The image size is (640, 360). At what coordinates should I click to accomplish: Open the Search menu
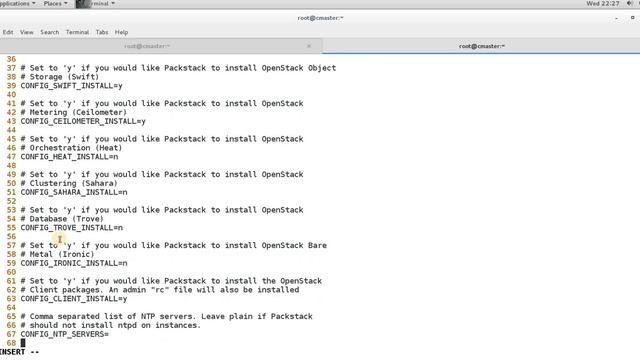tap(49, 32)
